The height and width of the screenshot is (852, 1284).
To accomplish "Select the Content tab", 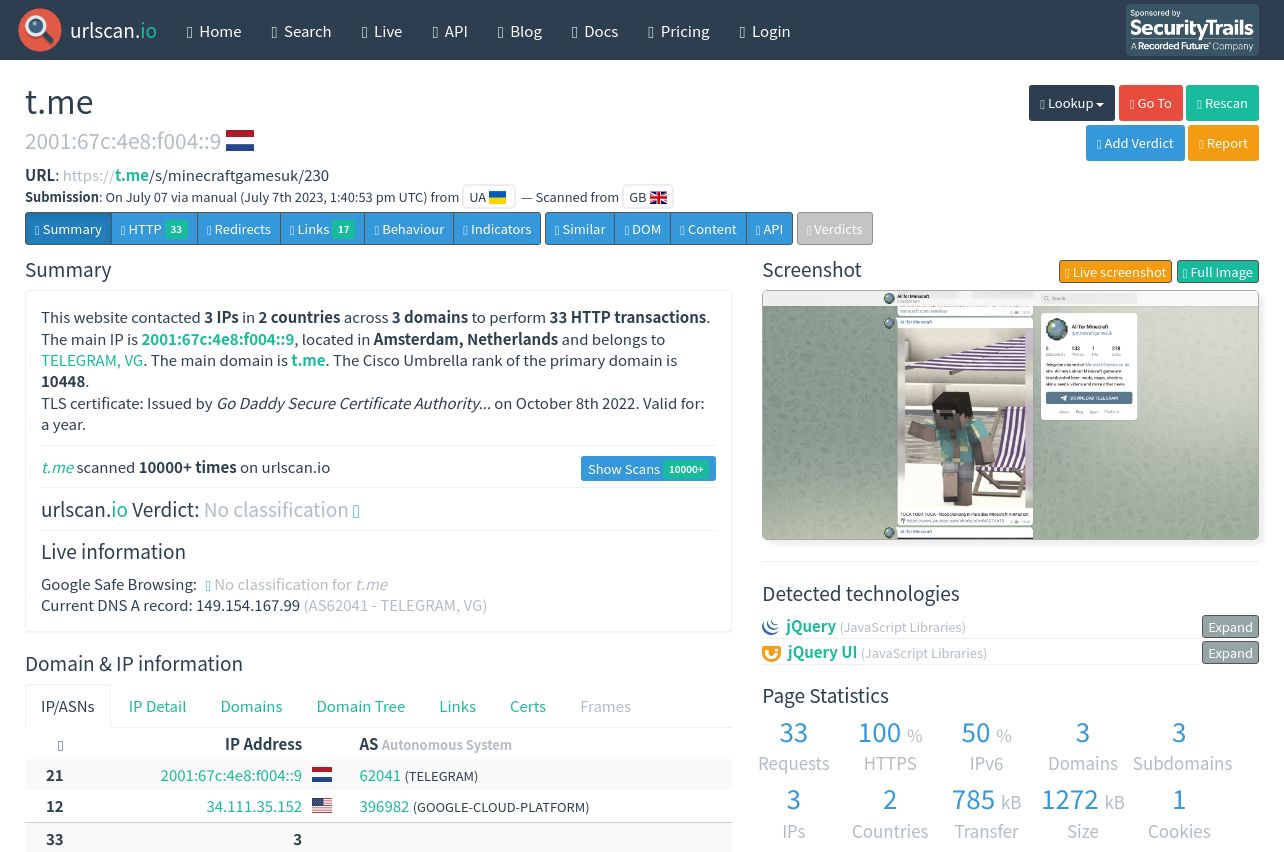I will (708, 228).
